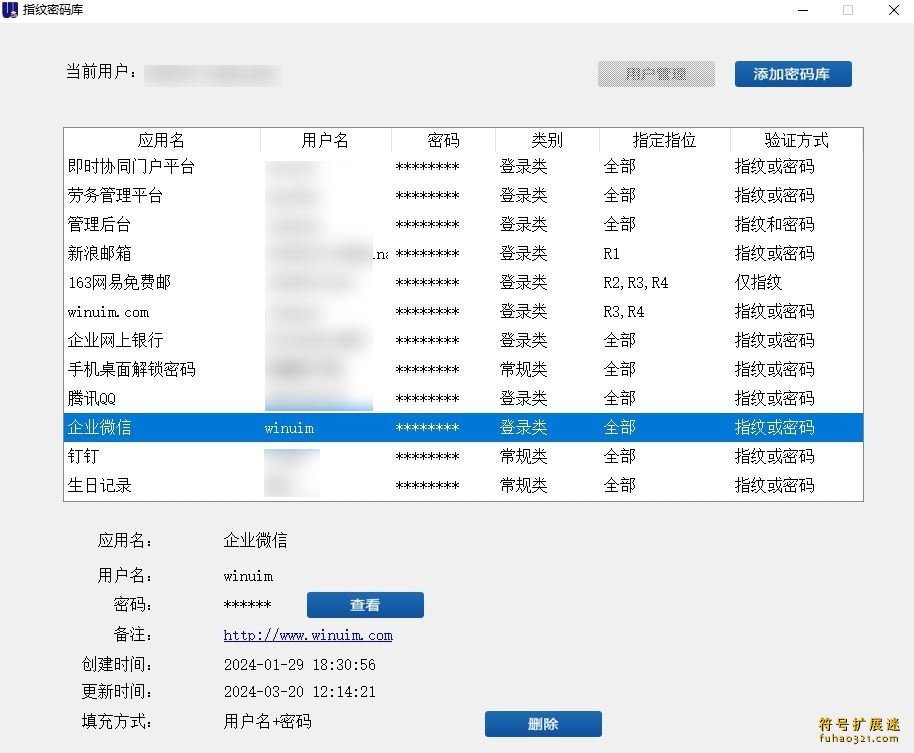914x753 pixels.
Task: Click the 指定指位 column header
Action: tap(664, 141)
